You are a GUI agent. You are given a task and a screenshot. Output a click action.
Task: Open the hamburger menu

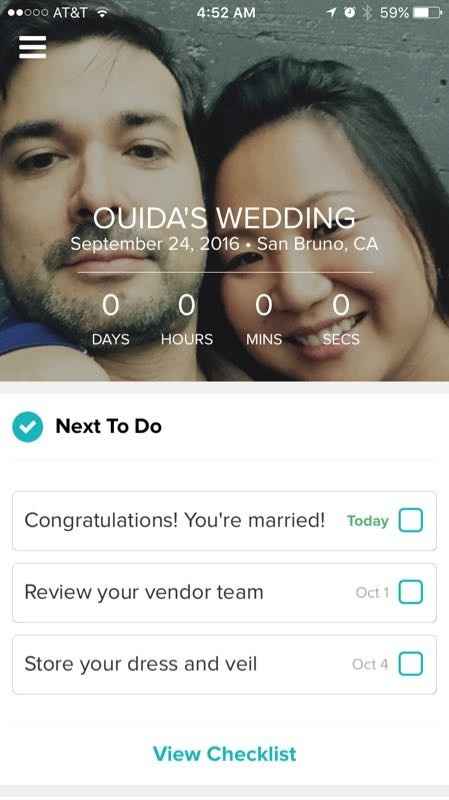(x=33, y=47)
